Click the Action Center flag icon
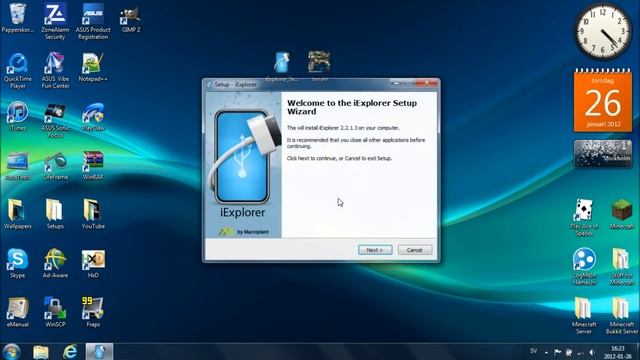This screenshot has width=640, height=360. [558, 352]
